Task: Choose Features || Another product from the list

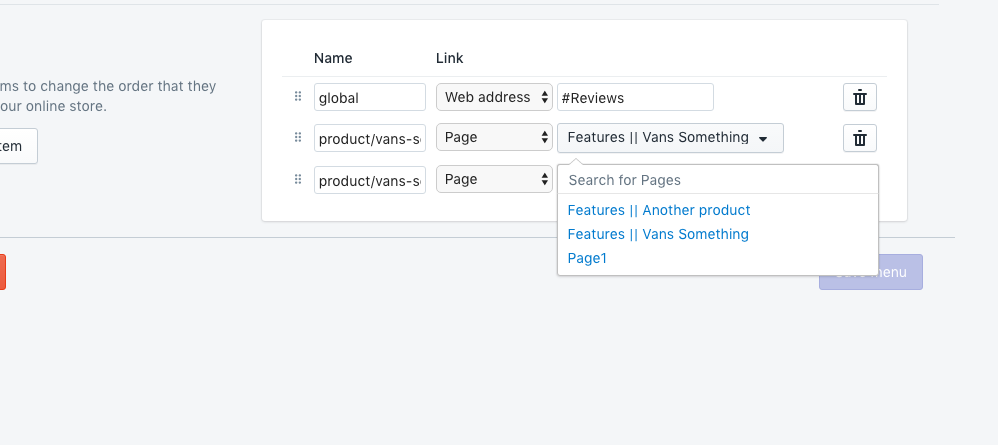Action: pyautogui.click(x=658, y=210)
